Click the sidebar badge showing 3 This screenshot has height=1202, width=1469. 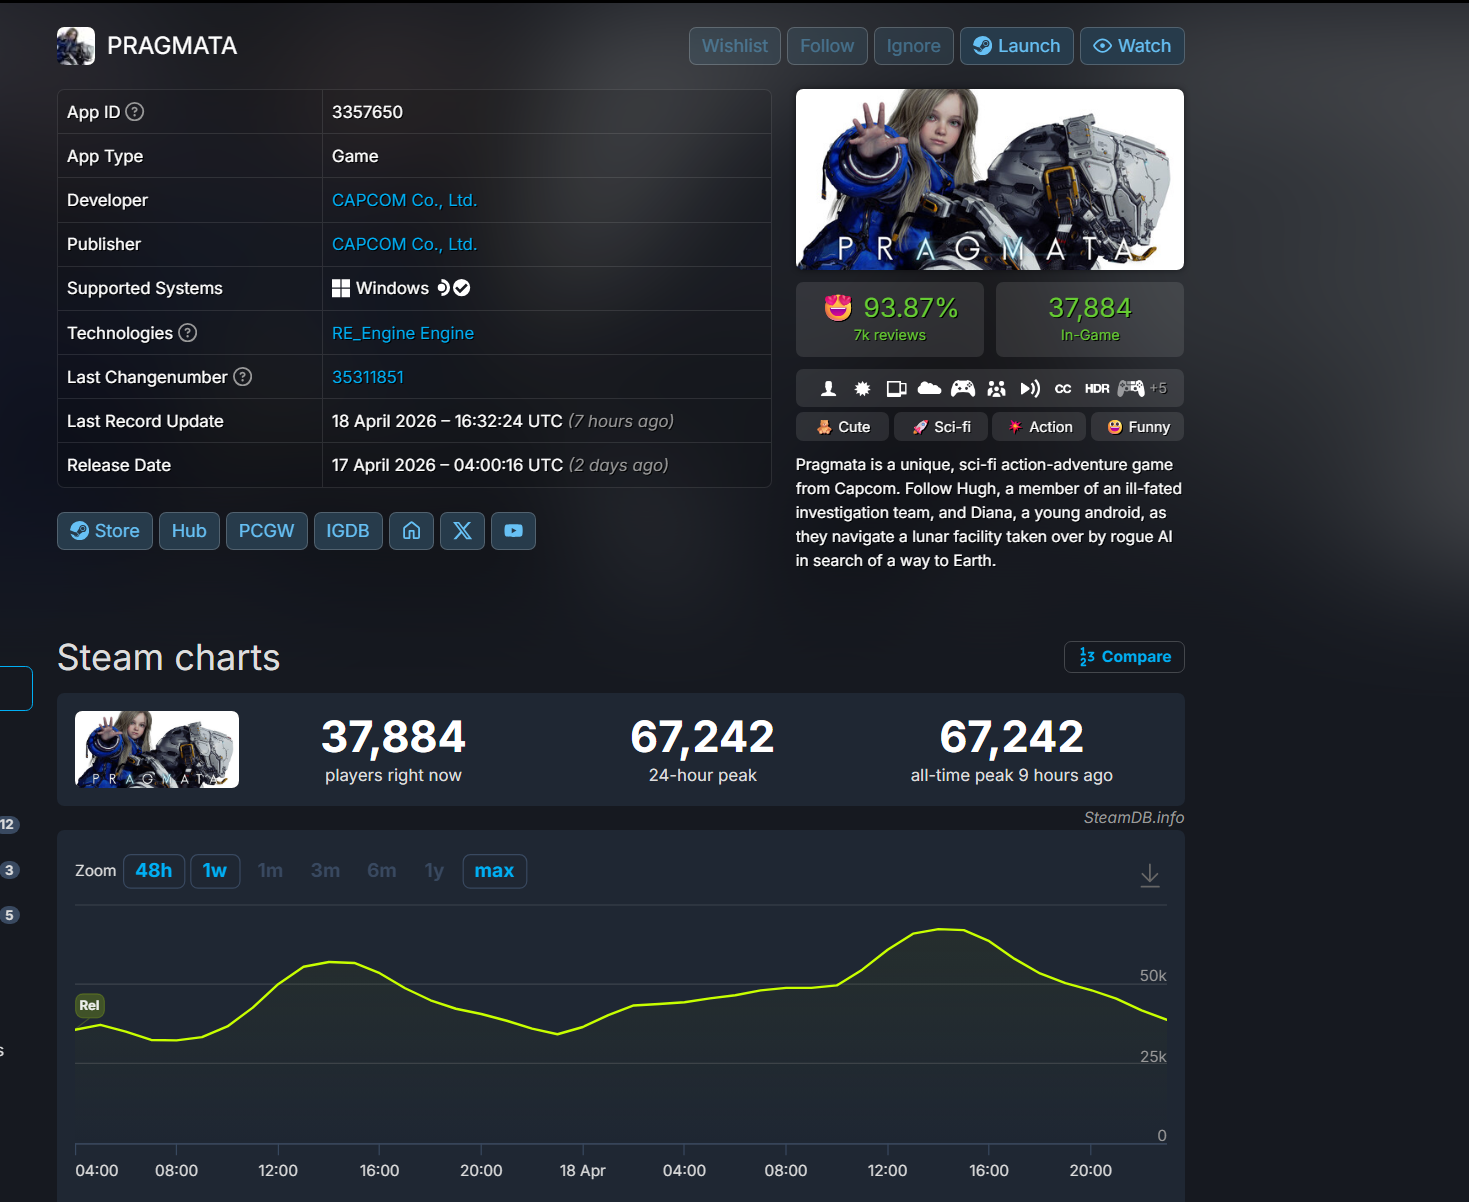click(x=9, y=870)
